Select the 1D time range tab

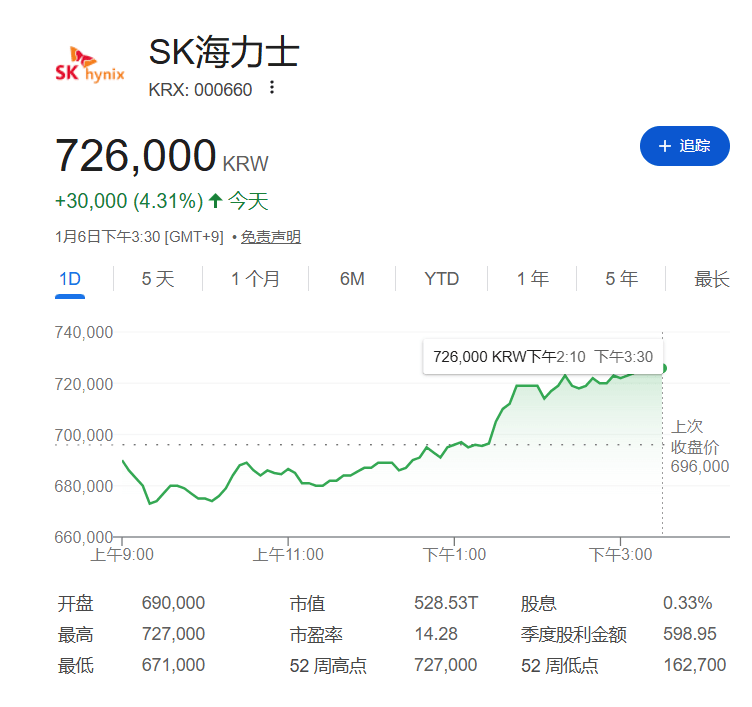pos(69,279)
